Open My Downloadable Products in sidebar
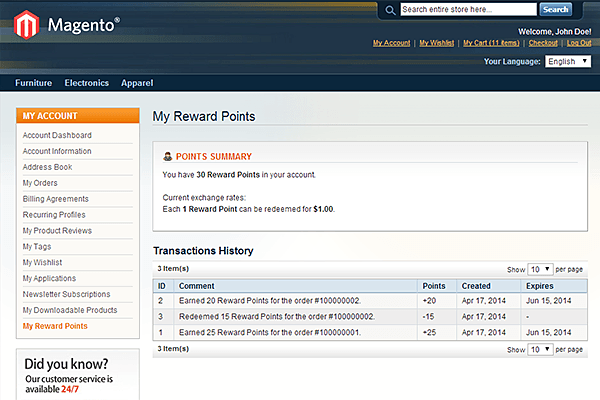Viewport: 600px width, 400px height. (x=70, y=310)
